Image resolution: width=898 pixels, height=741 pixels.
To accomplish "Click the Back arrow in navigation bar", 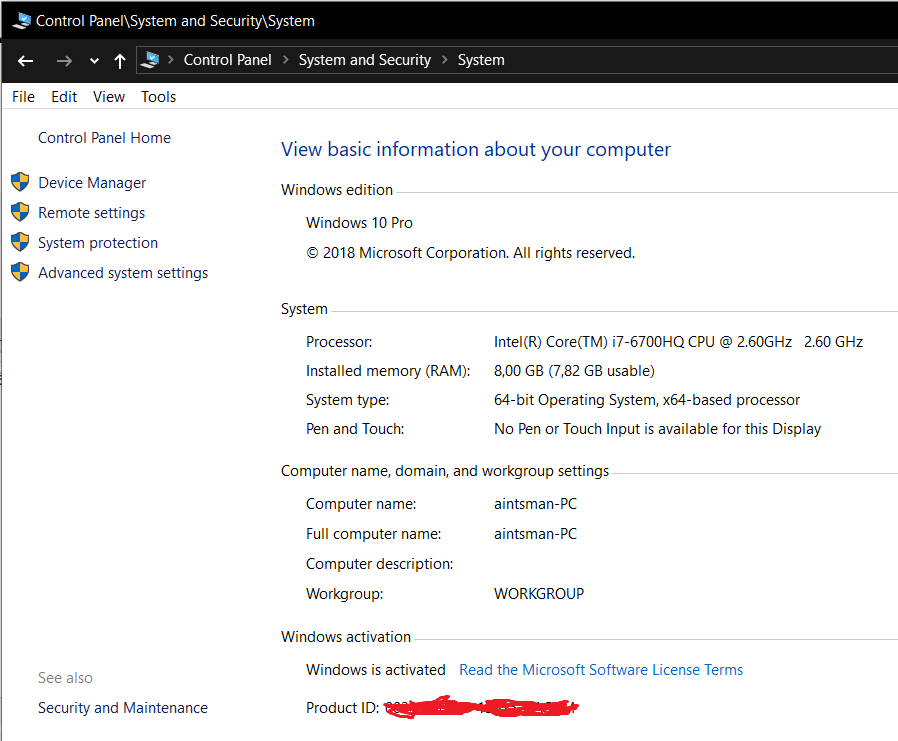I will pyautogui.click(x=26, y=61).
